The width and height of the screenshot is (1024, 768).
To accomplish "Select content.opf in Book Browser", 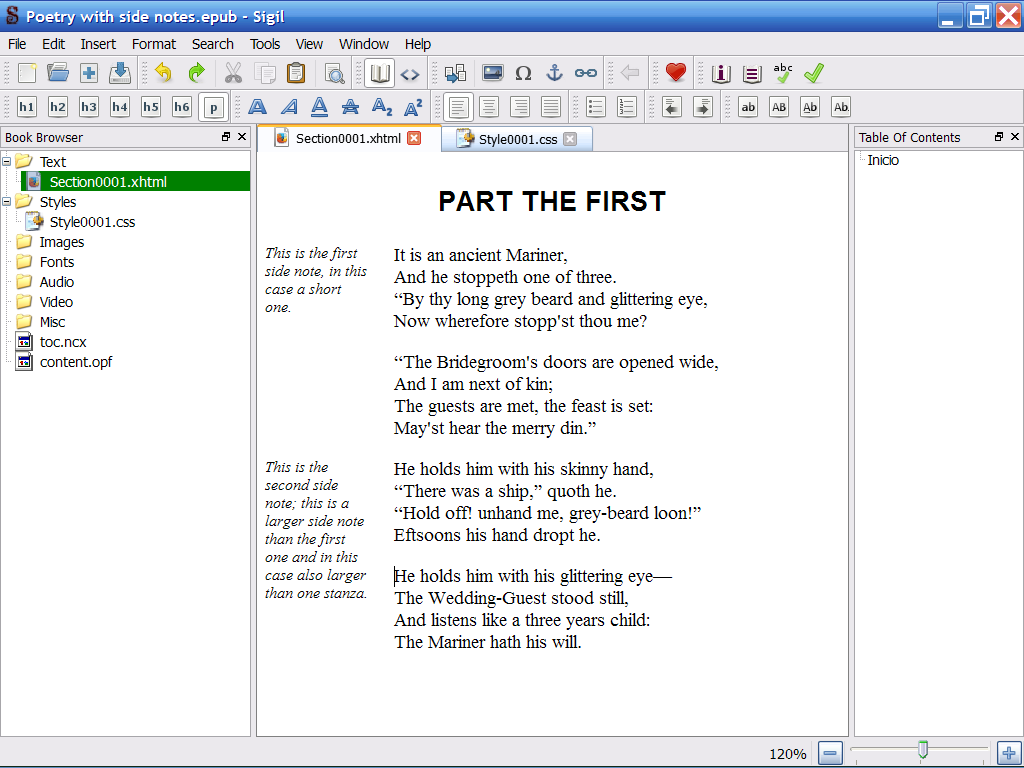I will [x=76, y=362].
